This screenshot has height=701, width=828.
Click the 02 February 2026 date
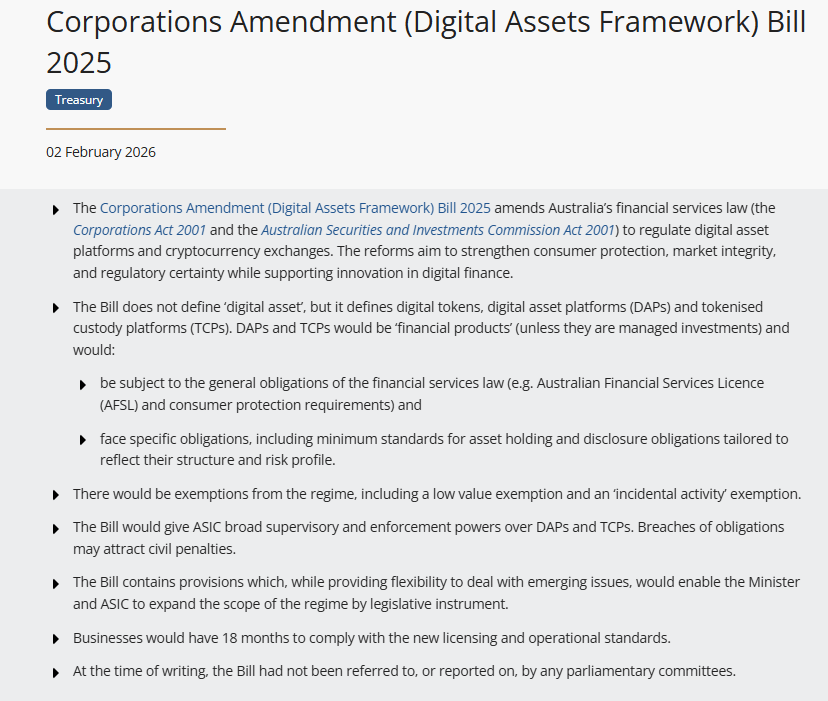point(101,152)
